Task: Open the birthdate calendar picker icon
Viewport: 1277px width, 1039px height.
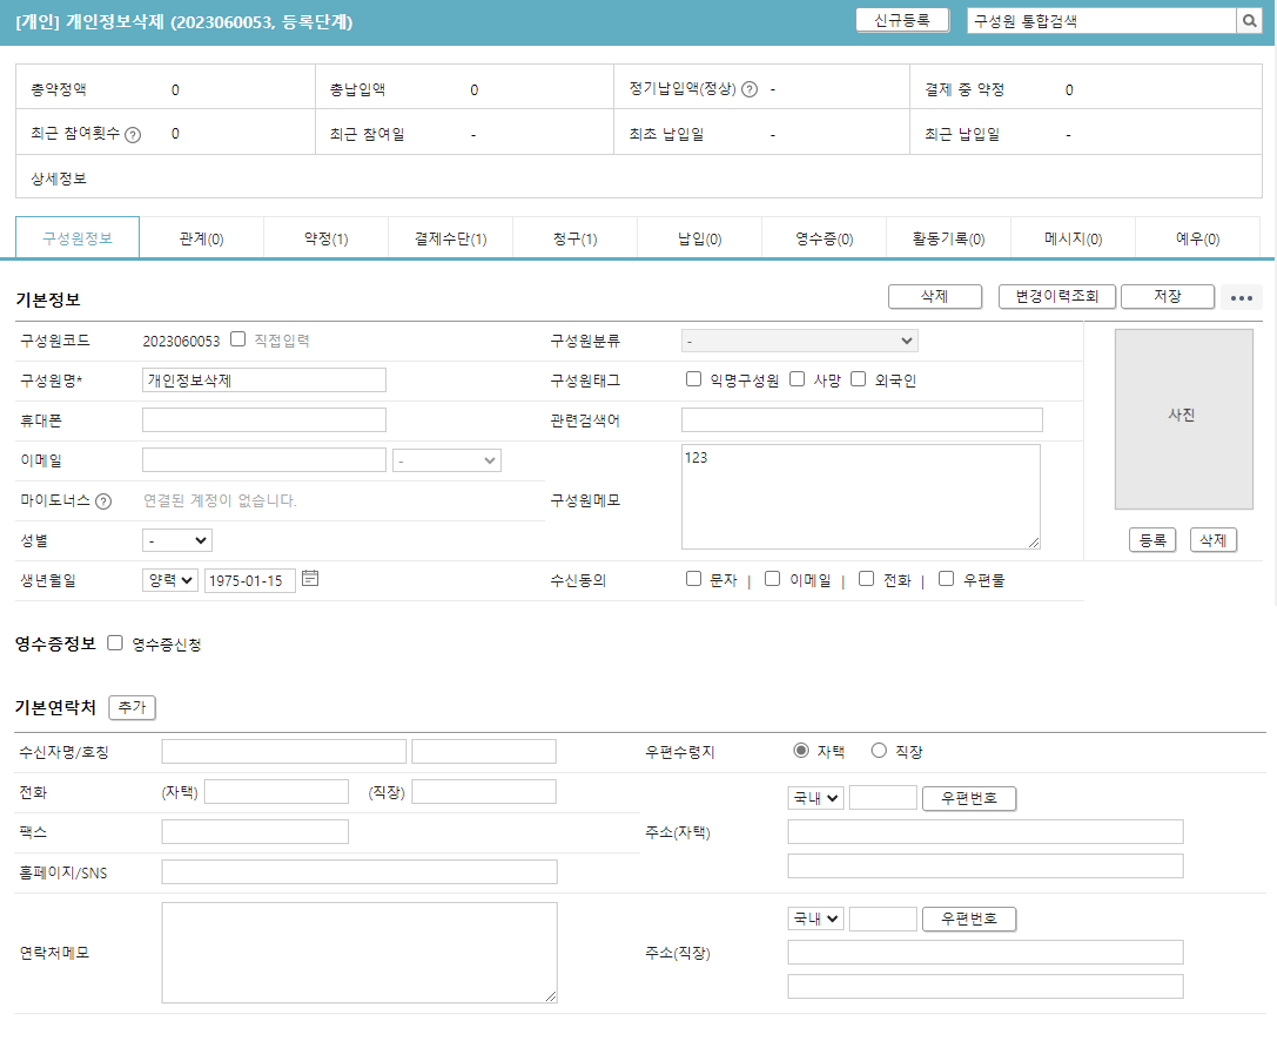Action: (x=310, y=578)
